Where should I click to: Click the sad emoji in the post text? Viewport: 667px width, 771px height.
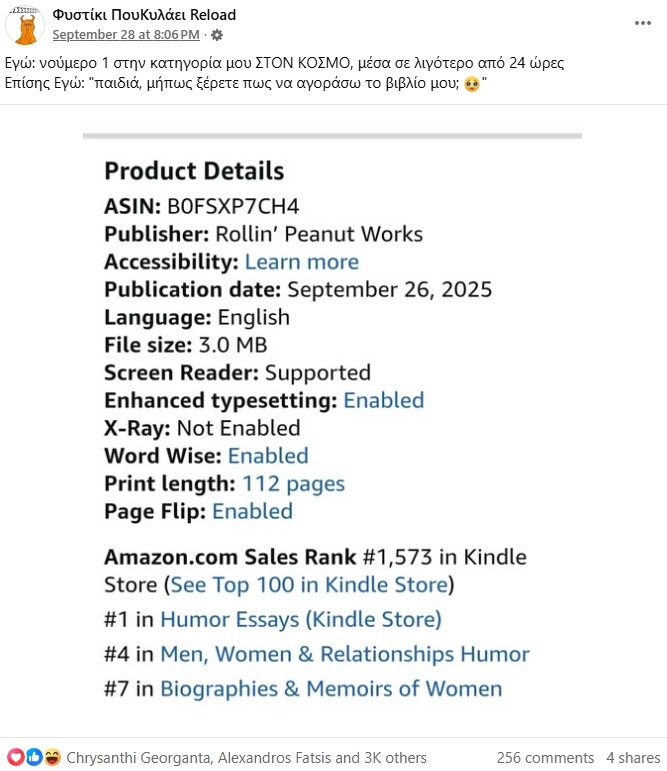tap(472, 84)
